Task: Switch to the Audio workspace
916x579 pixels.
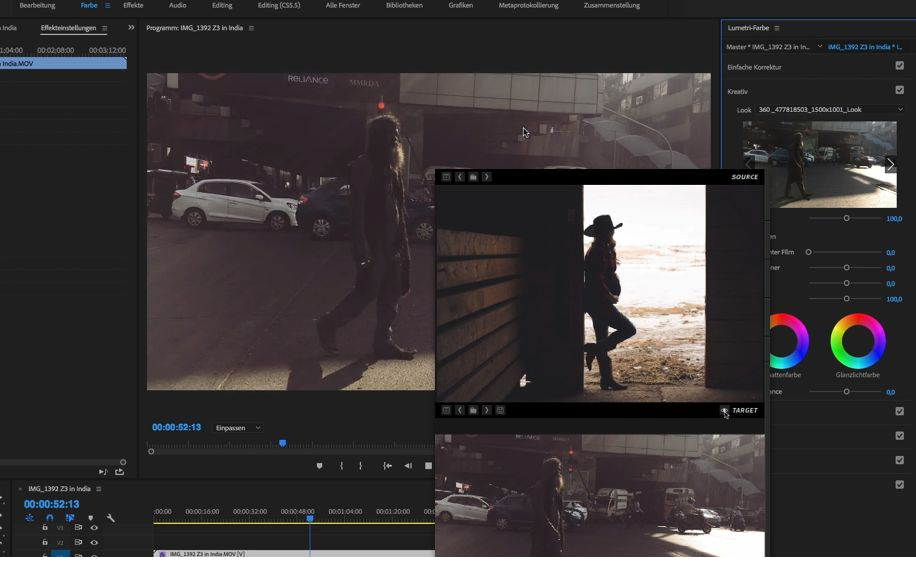Action: [x=178, y=5]
